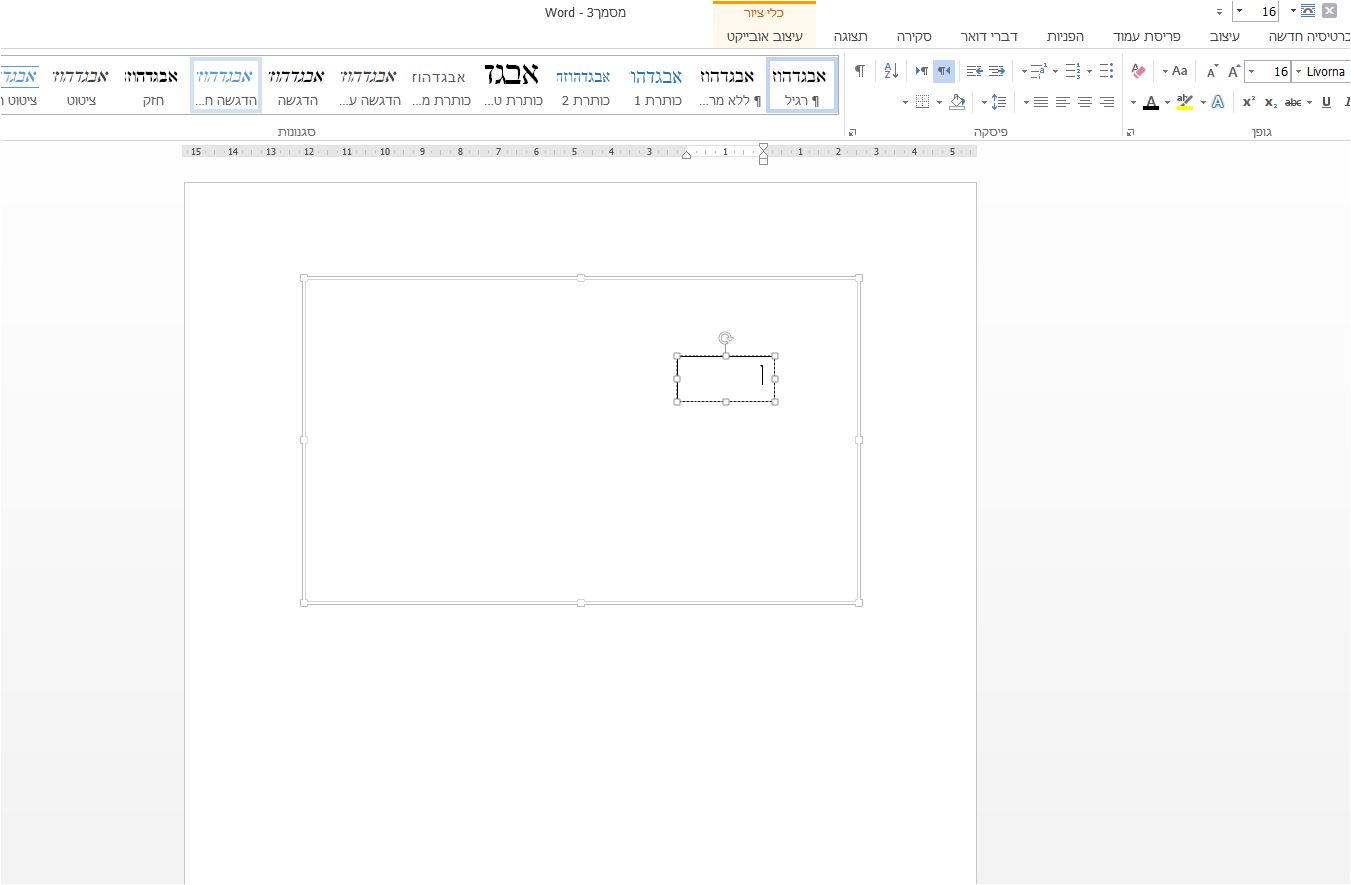This screenshot has height=885, width=1351.
Task: Switch to the הפניות tab
Action: tap(1065, 36)
